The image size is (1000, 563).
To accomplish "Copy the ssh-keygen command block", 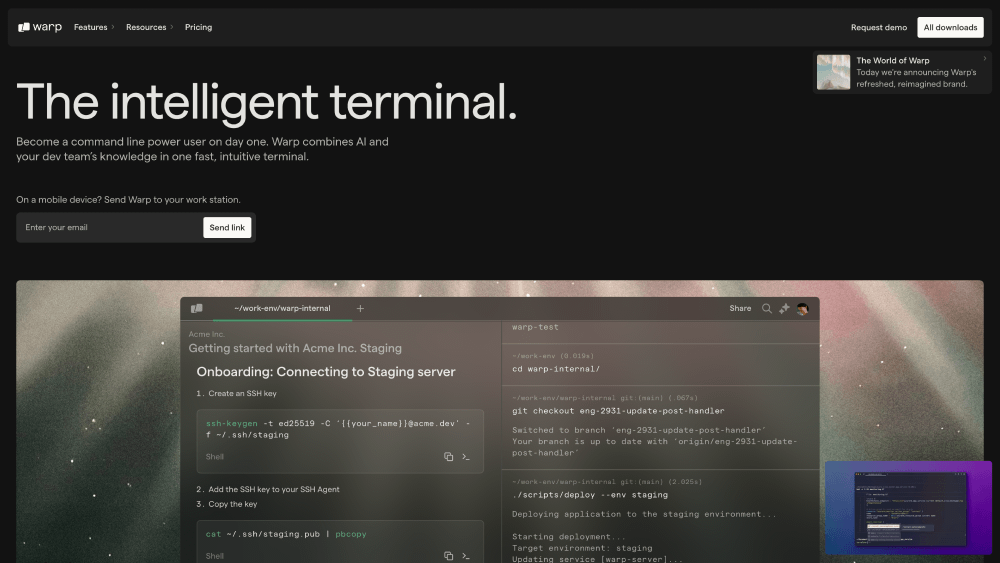I will pos(448,457).
